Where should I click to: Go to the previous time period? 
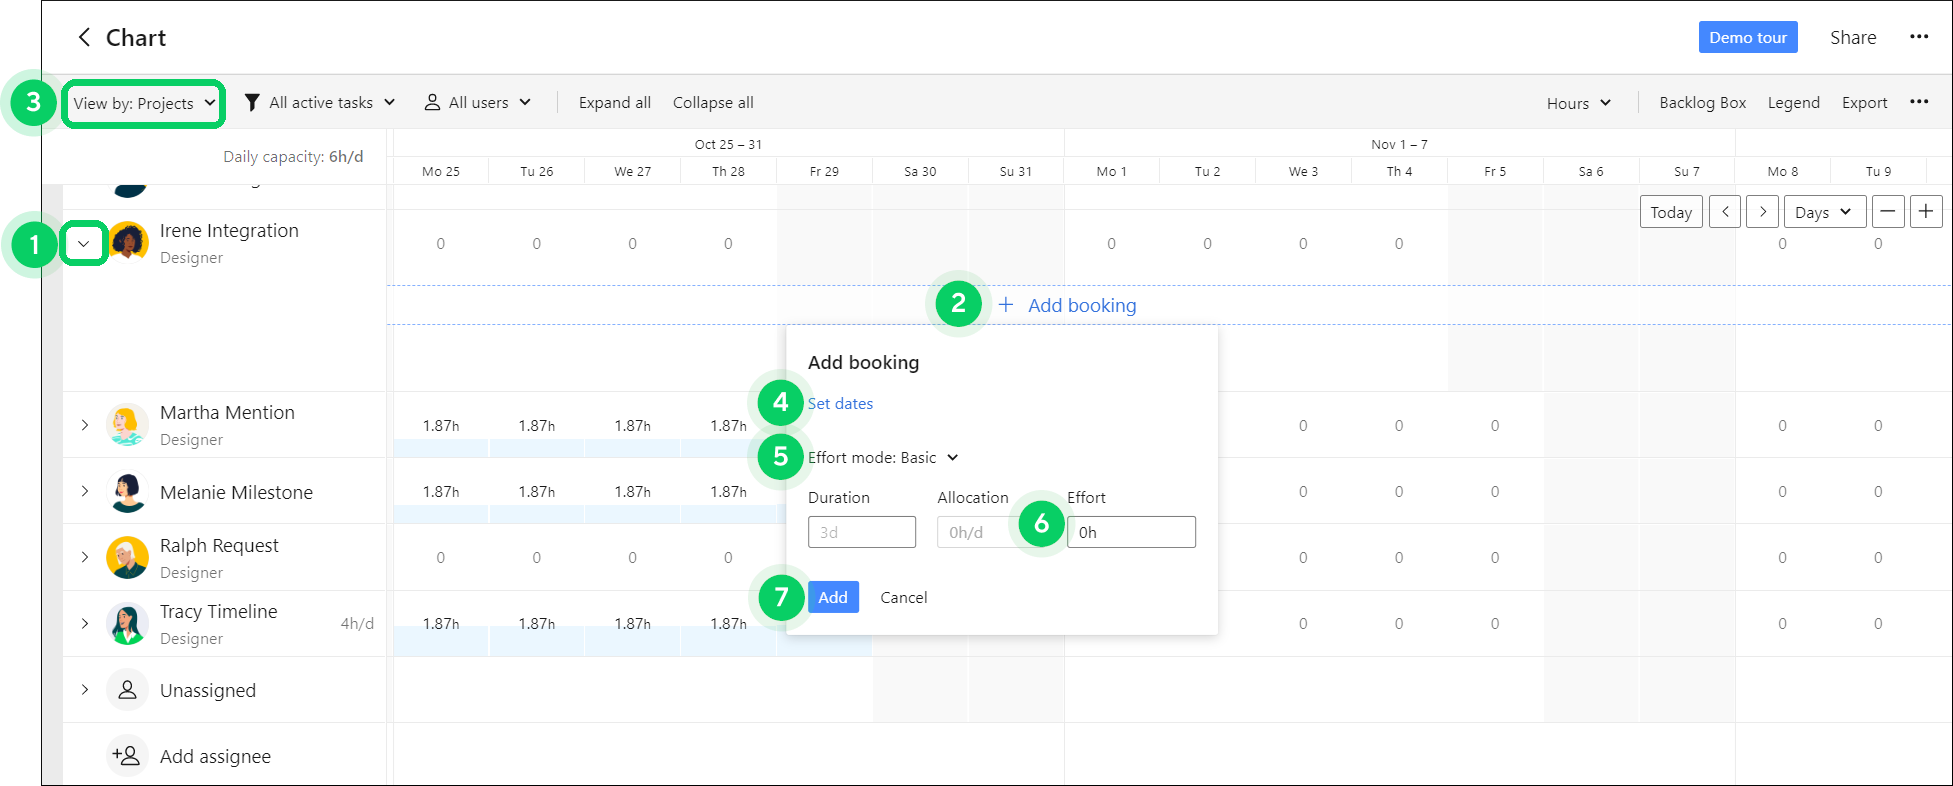coord(1725,212)
